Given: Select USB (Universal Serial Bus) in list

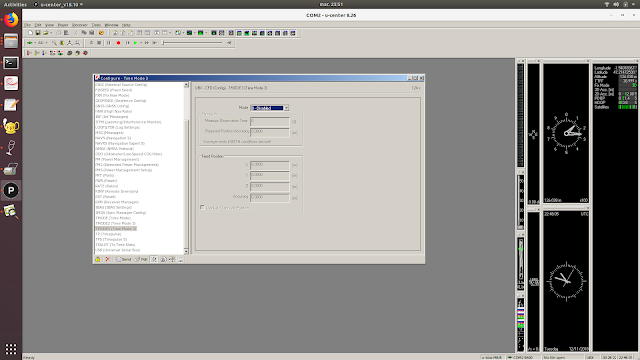Looking at the screenshot, I should pos(118,250).
